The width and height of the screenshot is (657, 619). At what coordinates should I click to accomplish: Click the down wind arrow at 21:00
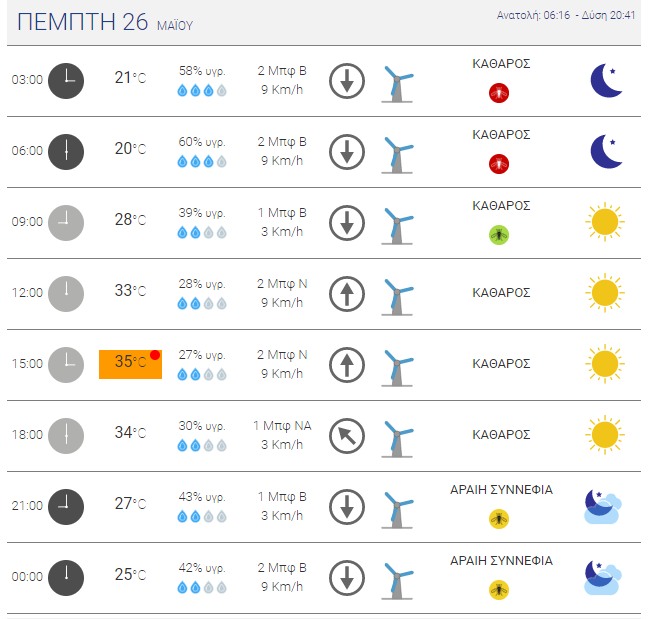coord(347,507)
